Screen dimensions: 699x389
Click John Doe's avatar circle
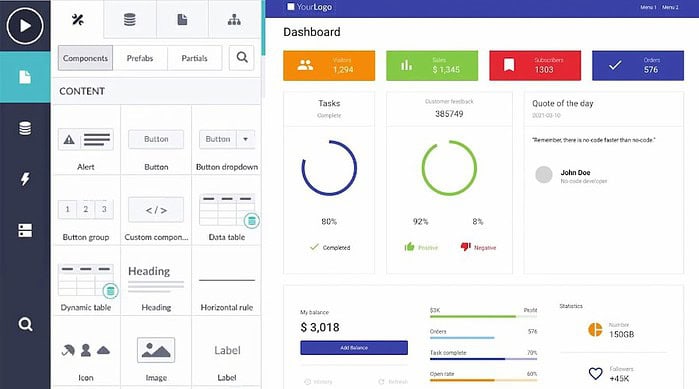[x=544, y=175]
